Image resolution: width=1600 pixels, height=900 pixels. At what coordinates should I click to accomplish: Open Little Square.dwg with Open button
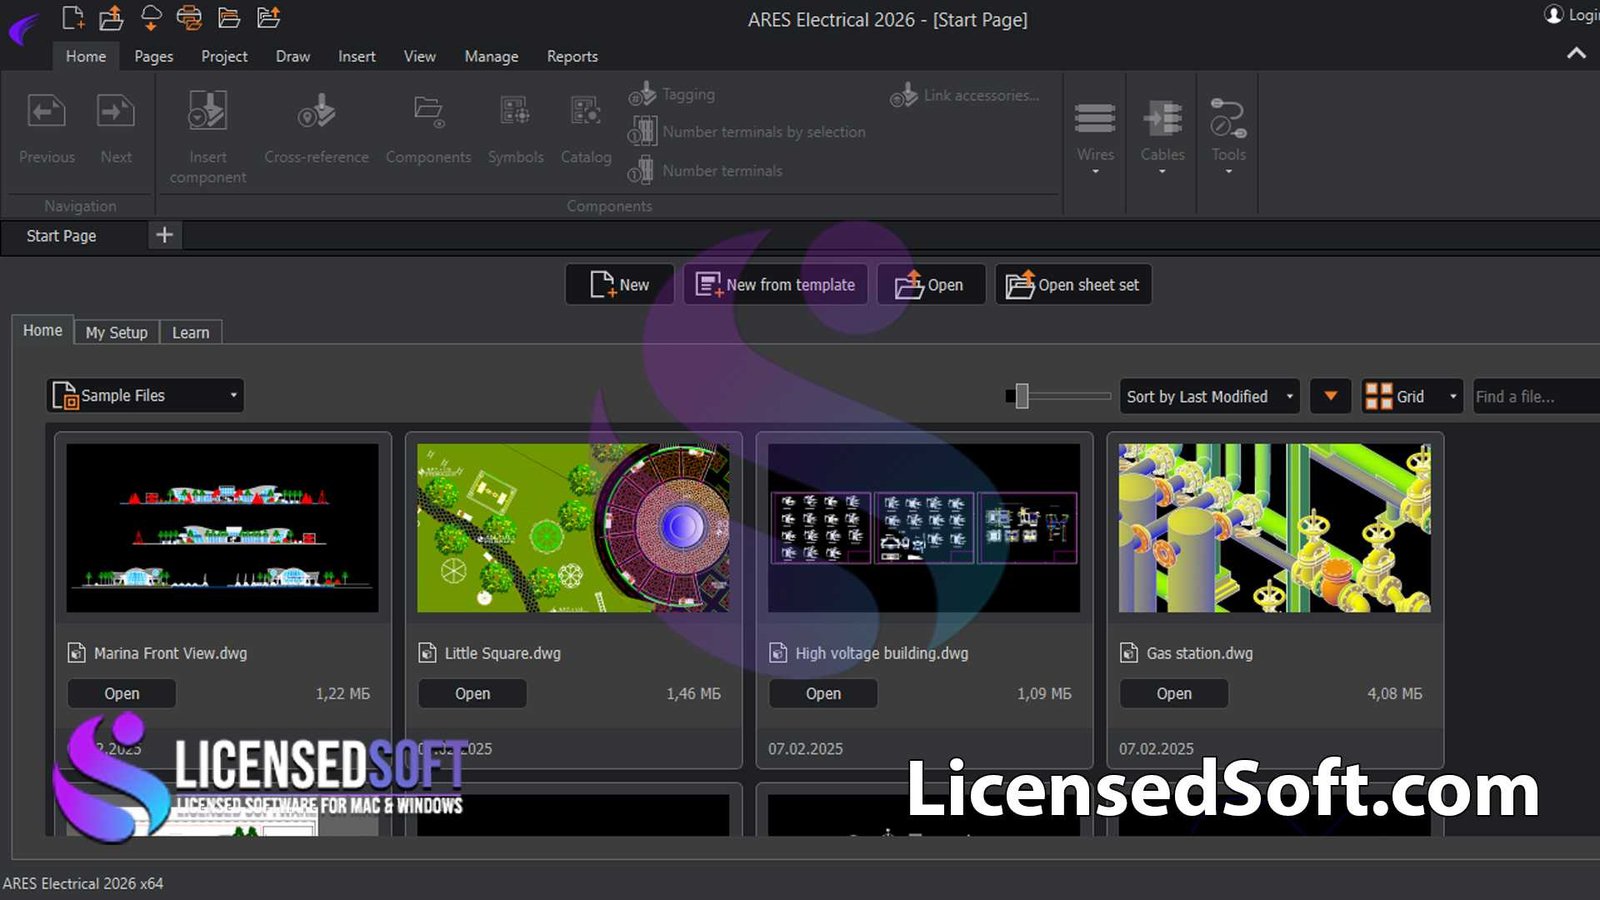[472, 693]
